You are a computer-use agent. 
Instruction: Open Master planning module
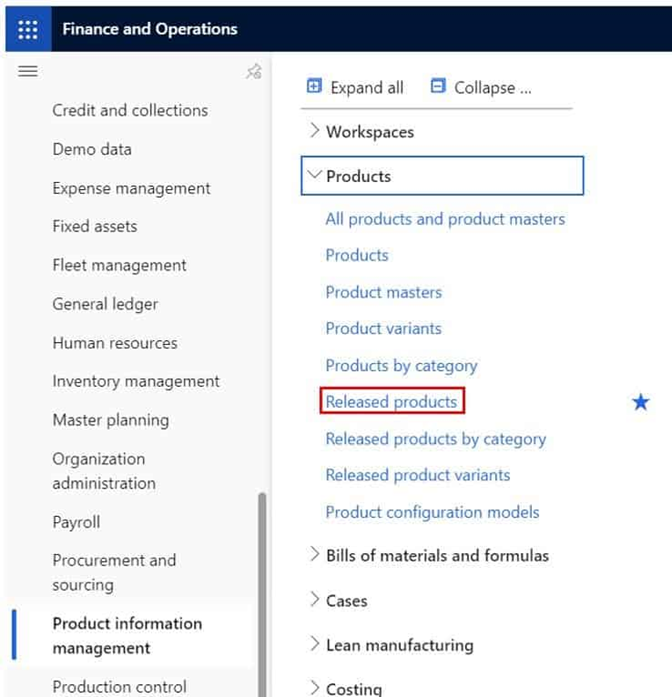coord(111,420)
